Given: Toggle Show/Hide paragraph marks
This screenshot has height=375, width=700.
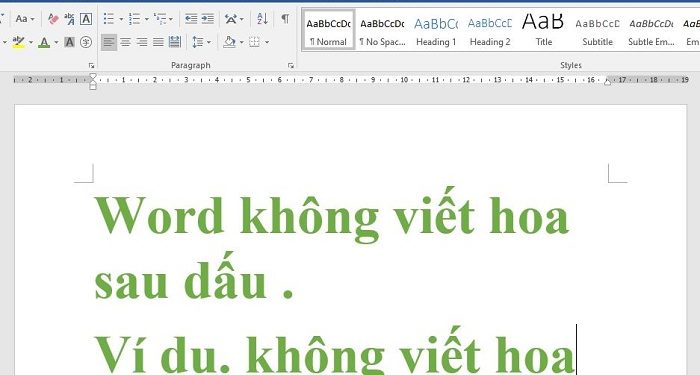Looking at the screenshot, I should click(x=285, y=19).
